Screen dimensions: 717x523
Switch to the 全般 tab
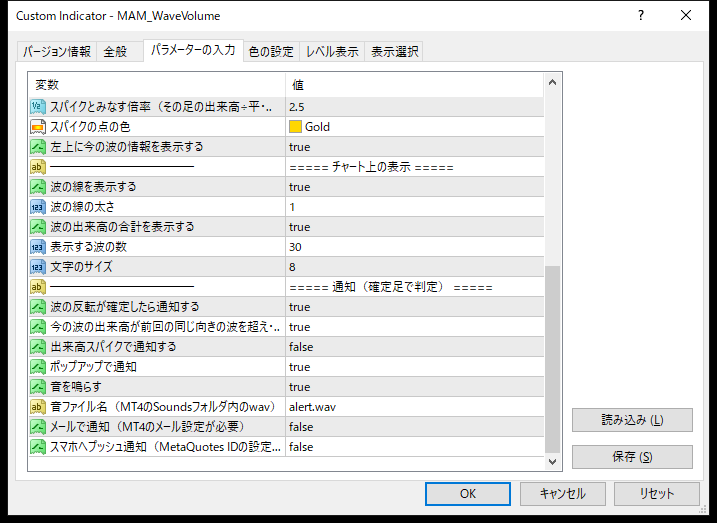point(119,51)
